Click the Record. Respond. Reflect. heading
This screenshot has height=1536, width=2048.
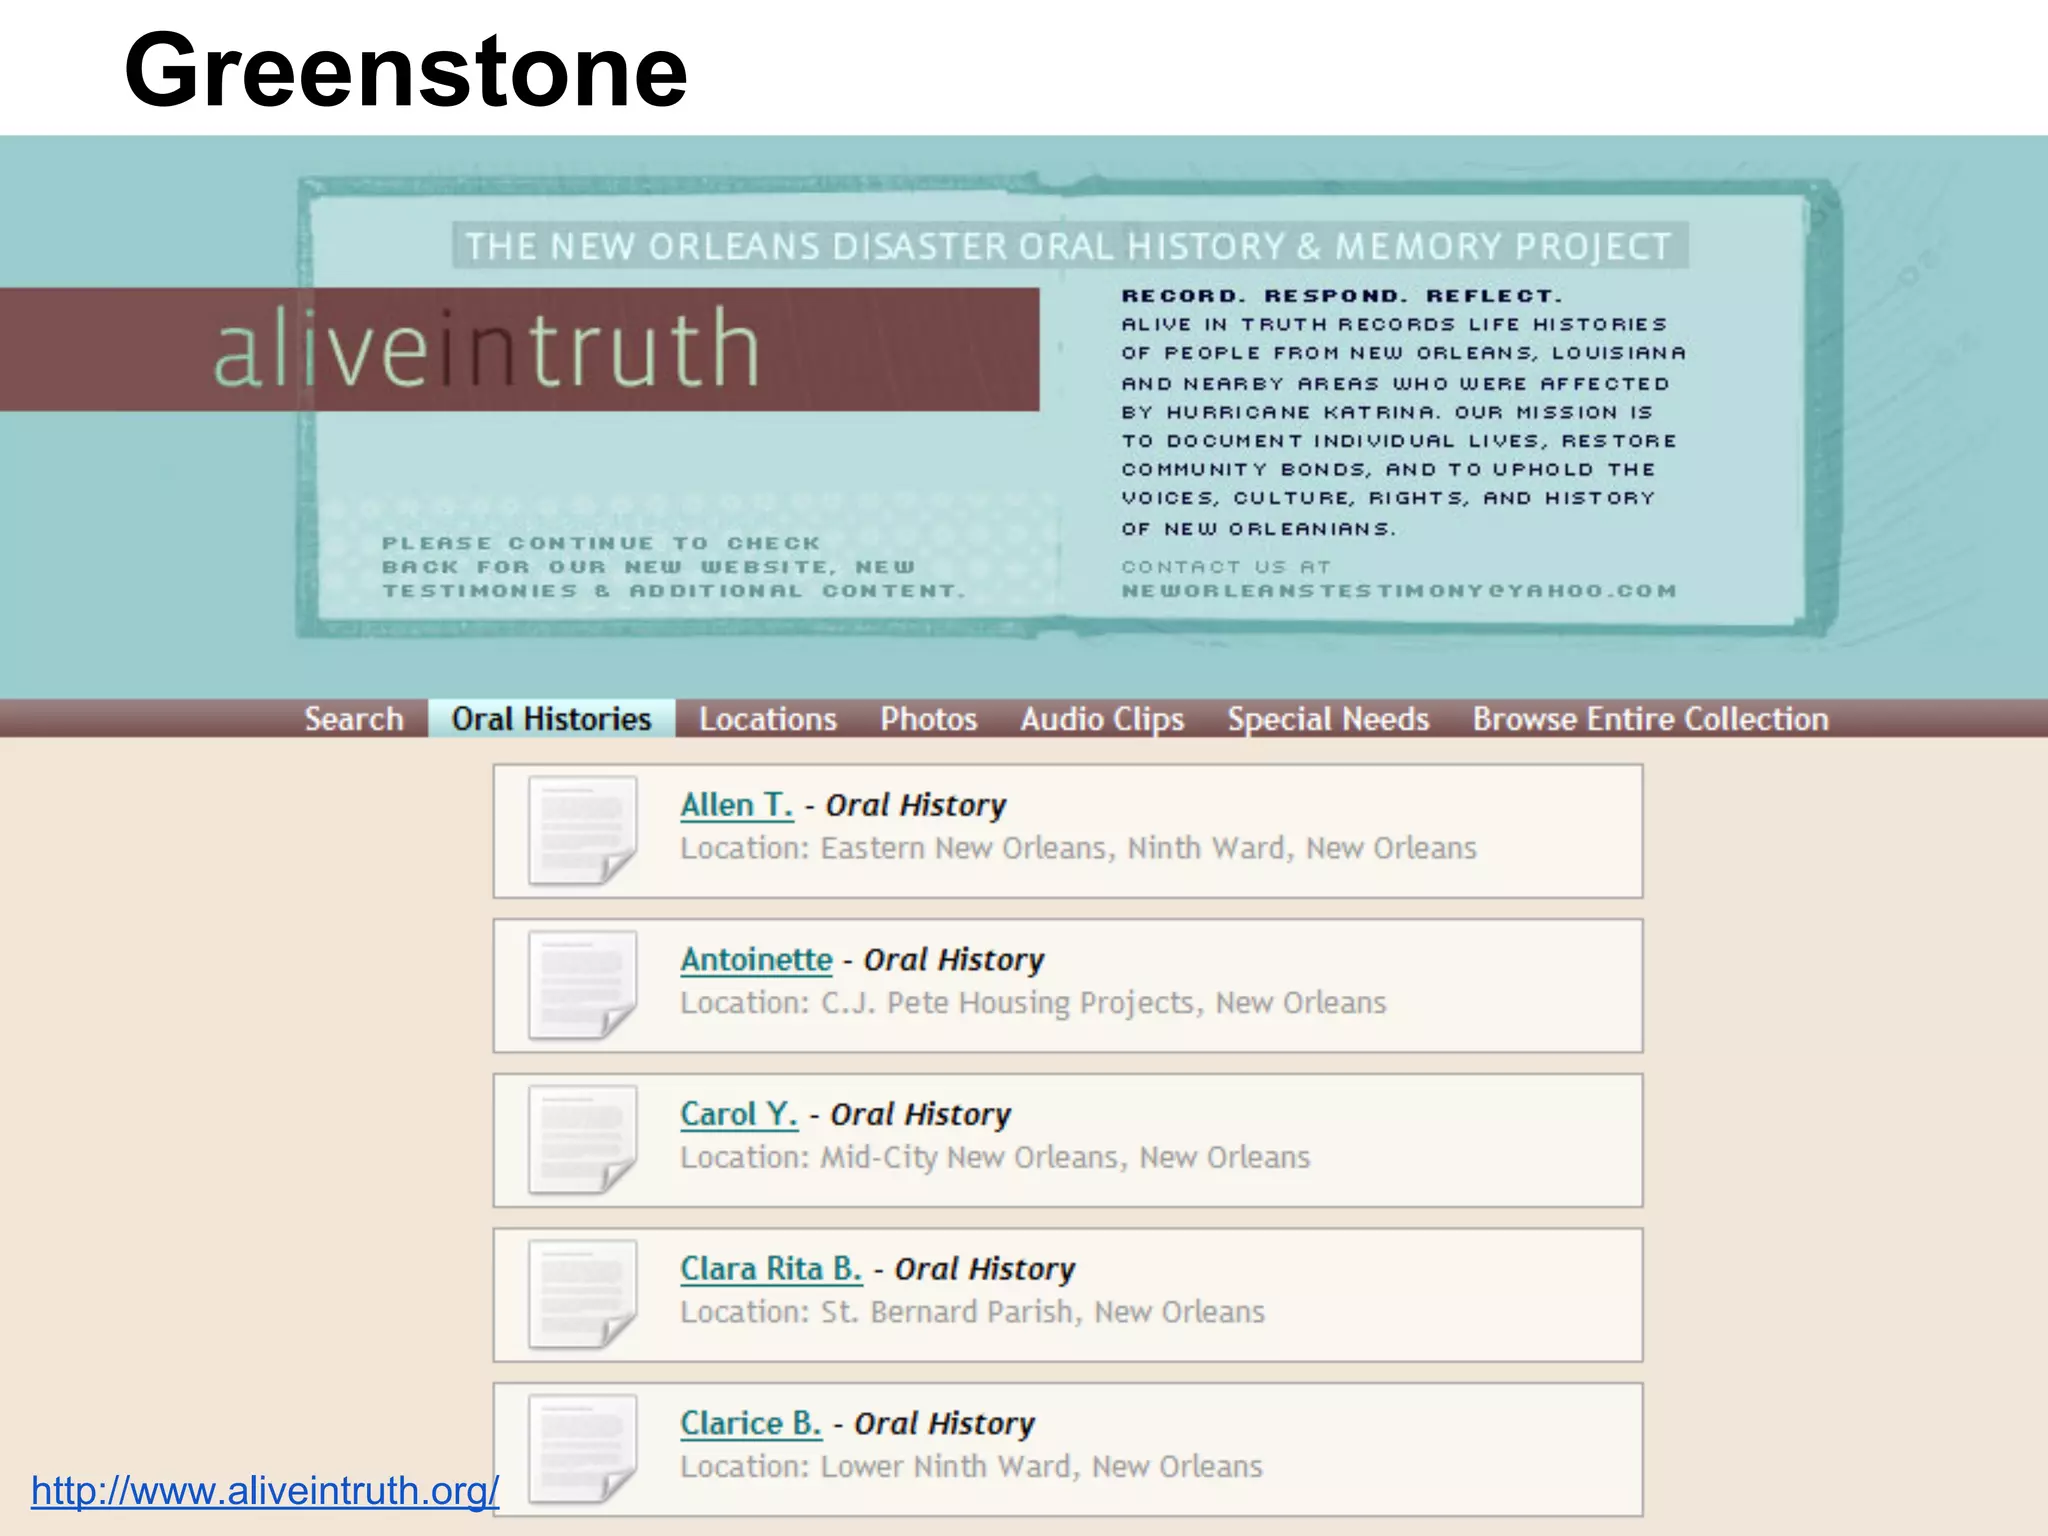coord(1341,296)
